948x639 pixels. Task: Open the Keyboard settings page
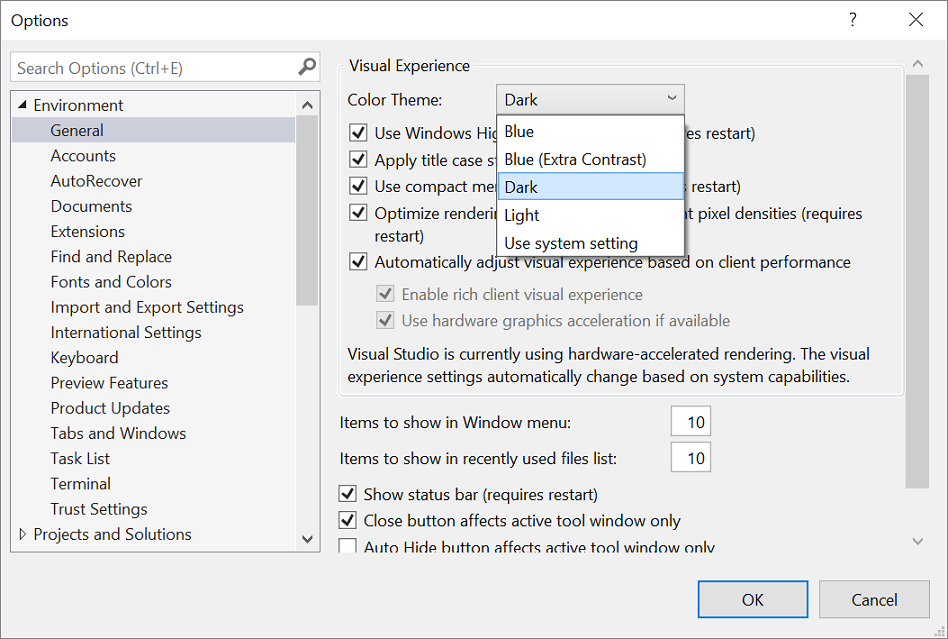pyautogui.click(x=84, y=357)
